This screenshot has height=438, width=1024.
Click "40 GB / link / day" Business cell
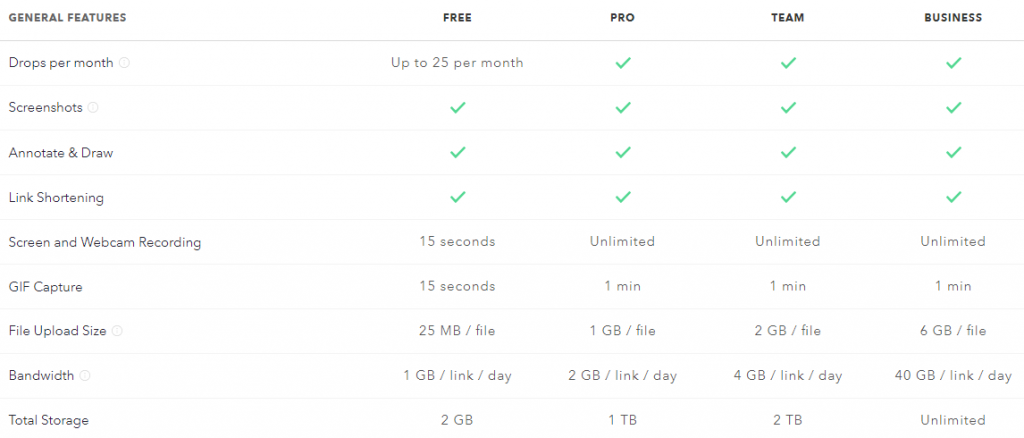[x=953, y=376]
